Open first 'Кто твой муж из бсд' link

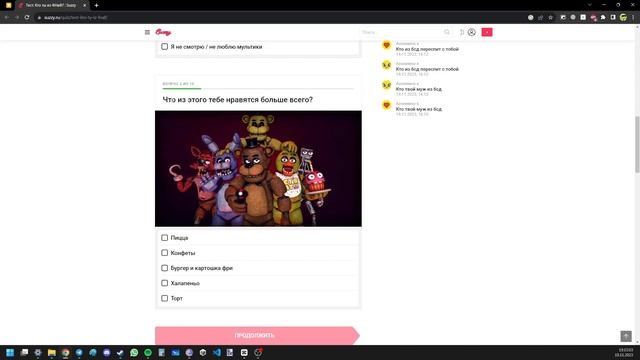point(419,89)
